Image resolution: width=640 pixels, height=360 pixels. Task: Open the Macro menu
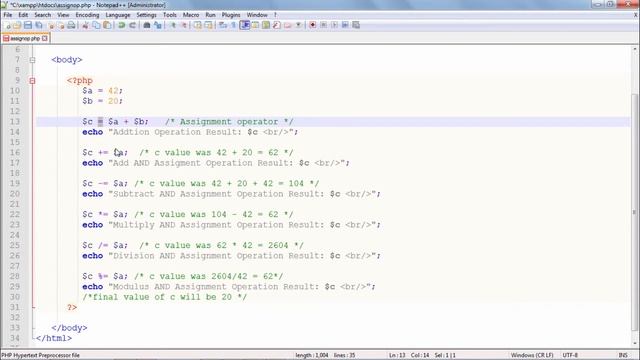click(191, 15)
